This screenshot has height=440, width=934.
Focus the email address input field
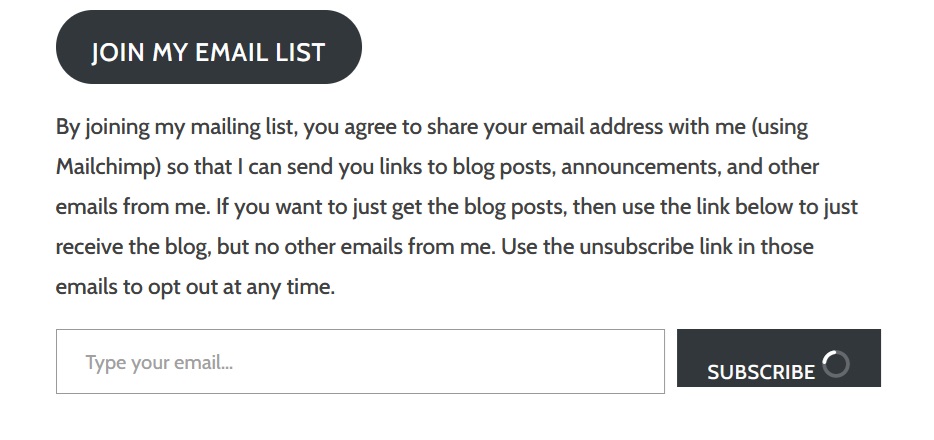coord(360,362)
